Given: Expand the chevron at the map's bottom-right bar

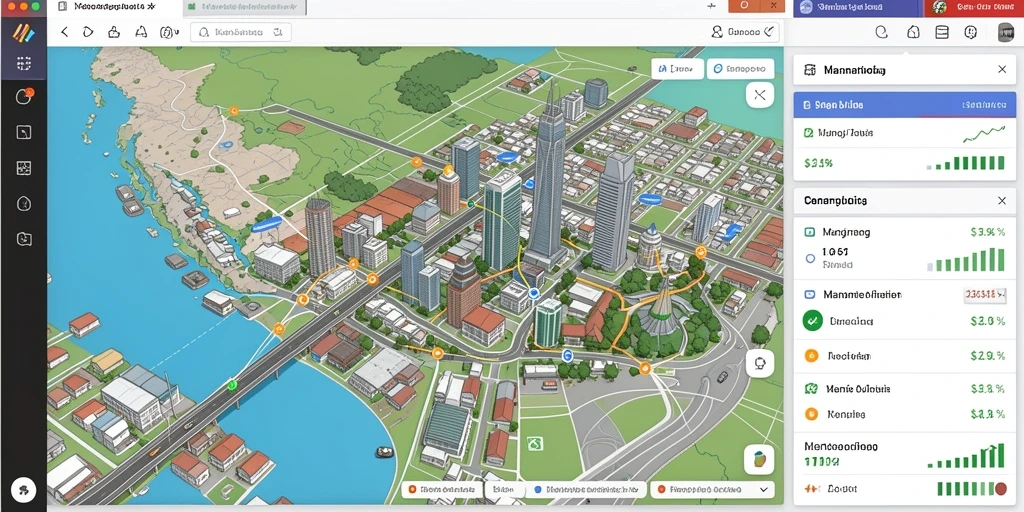Looking at the screenshot, I should click(x=763, y=488).
